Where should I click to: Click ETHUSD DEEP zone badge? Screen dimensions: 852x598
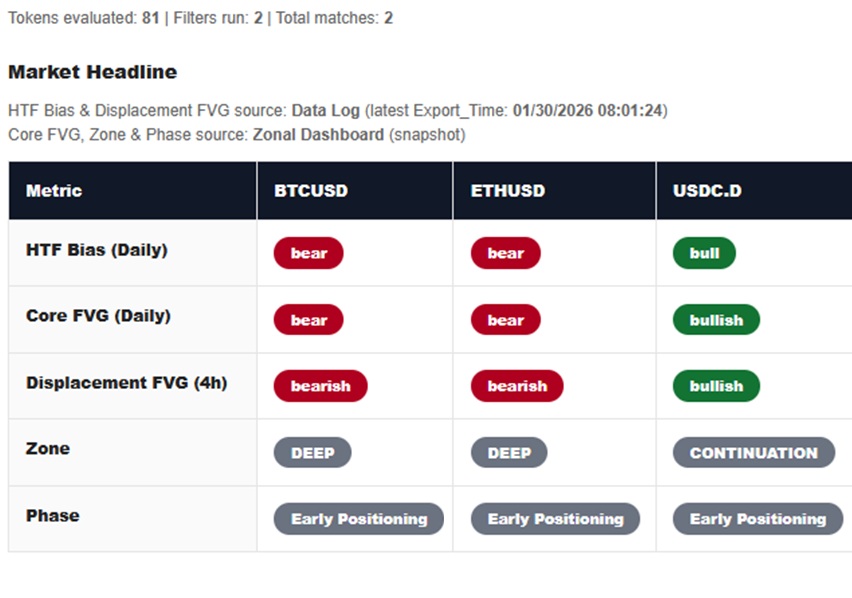coord(509,452)
